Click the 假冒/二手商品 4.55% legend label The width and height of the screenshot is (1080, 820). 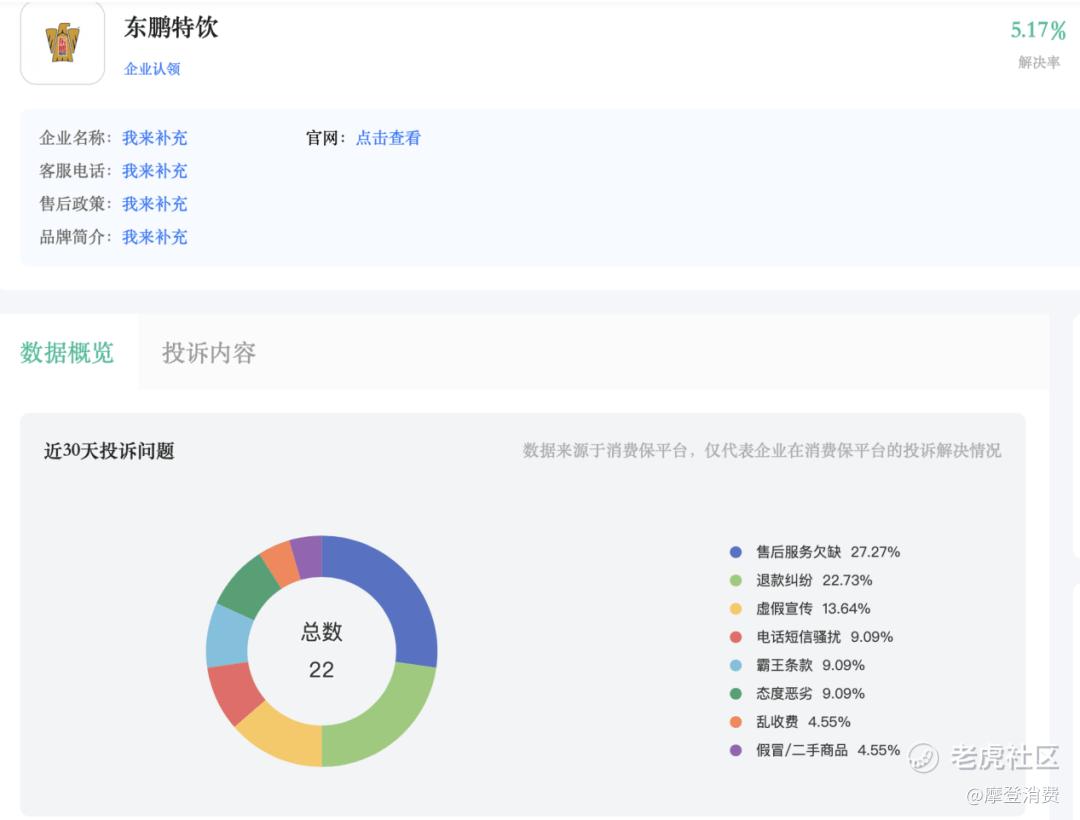pyautogui.click(x=828, y=750)
